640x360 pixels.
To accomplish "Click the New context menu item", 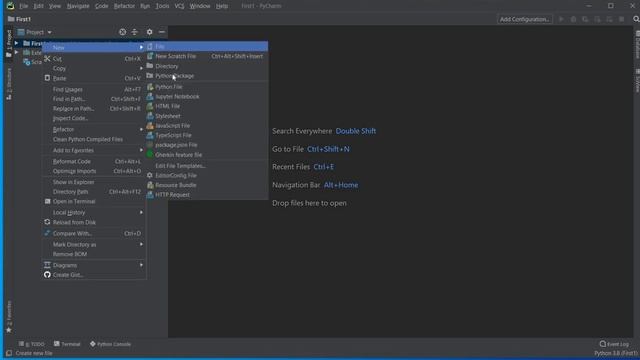I will 94,47.
